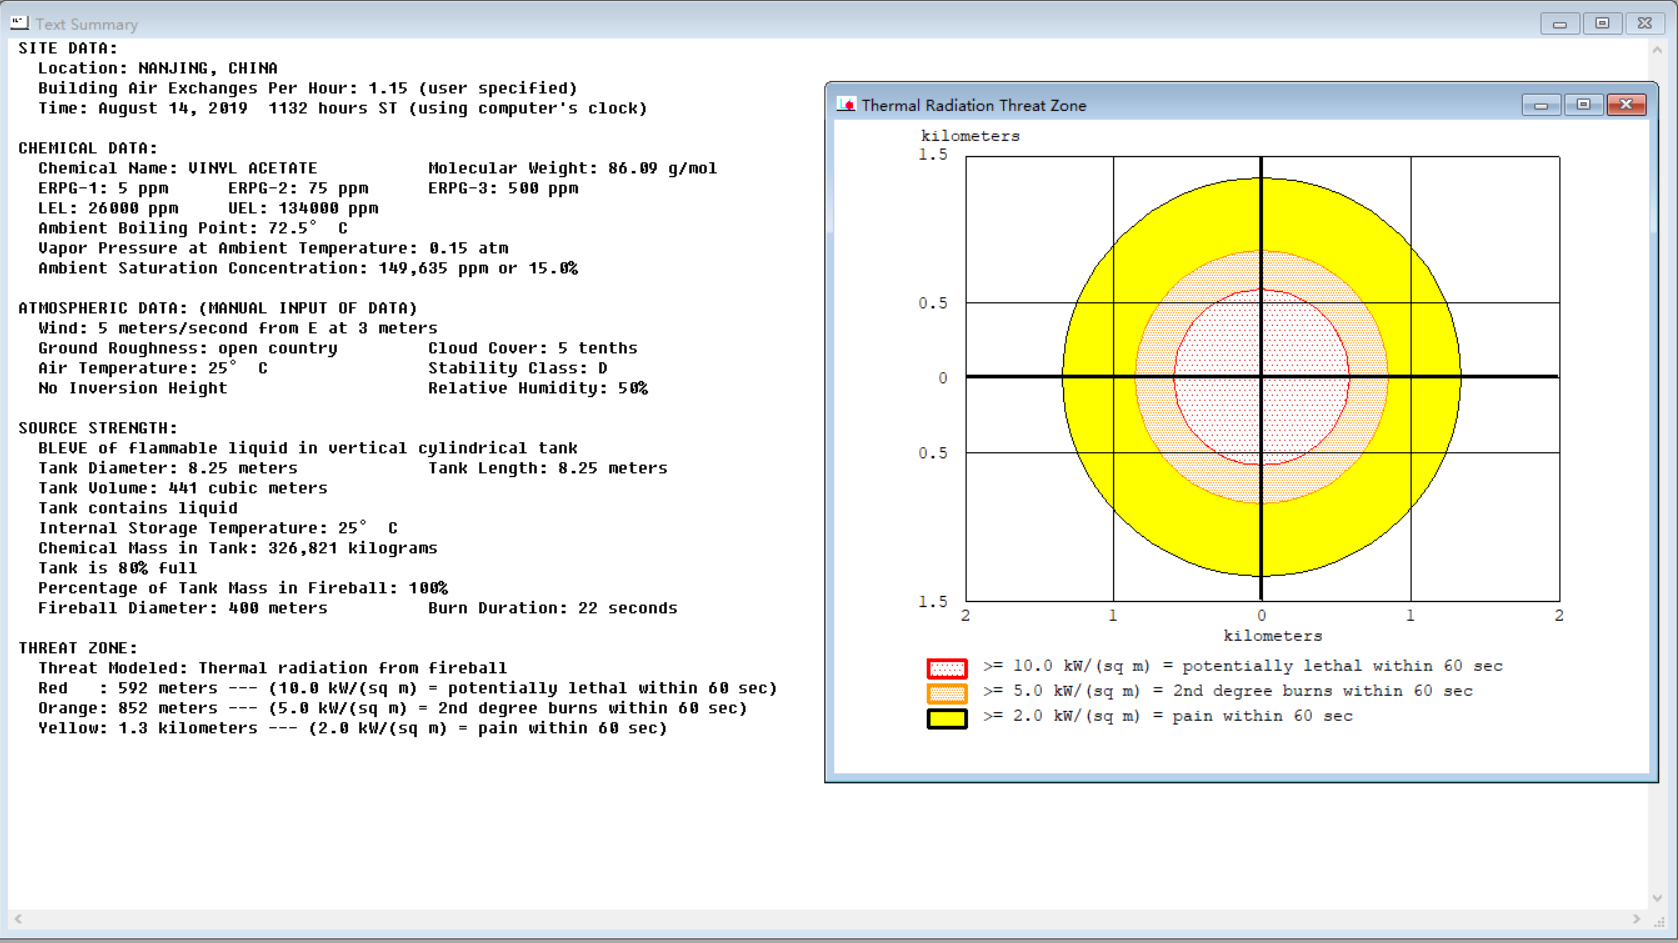Click the 'ERPG-3: 500 ppm' value
The width and height of the screenshot is (1678, 943).
(x=503, y=188)
